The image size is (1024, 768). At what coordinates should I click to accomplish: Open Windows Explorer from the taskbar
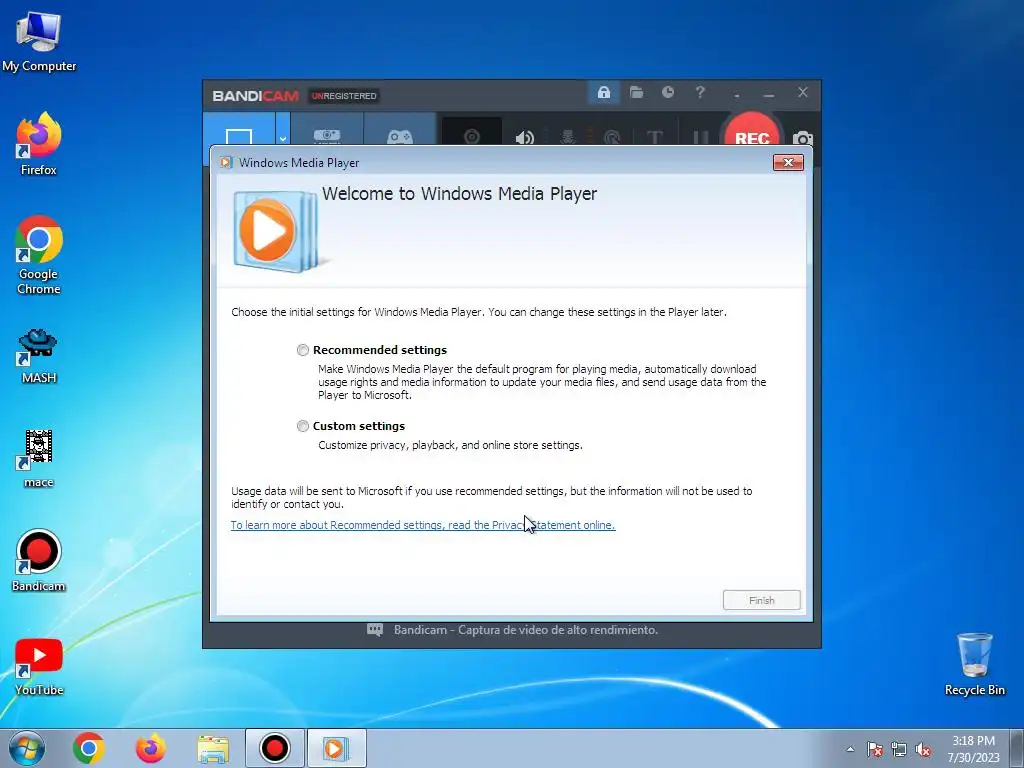pos(213,749)
